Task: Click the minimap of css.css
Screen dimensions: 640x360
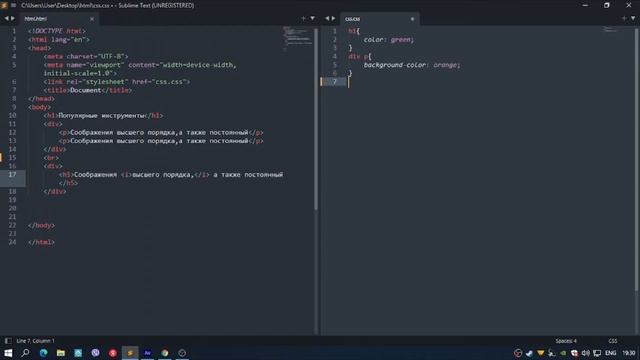Action: pos(611,29)
